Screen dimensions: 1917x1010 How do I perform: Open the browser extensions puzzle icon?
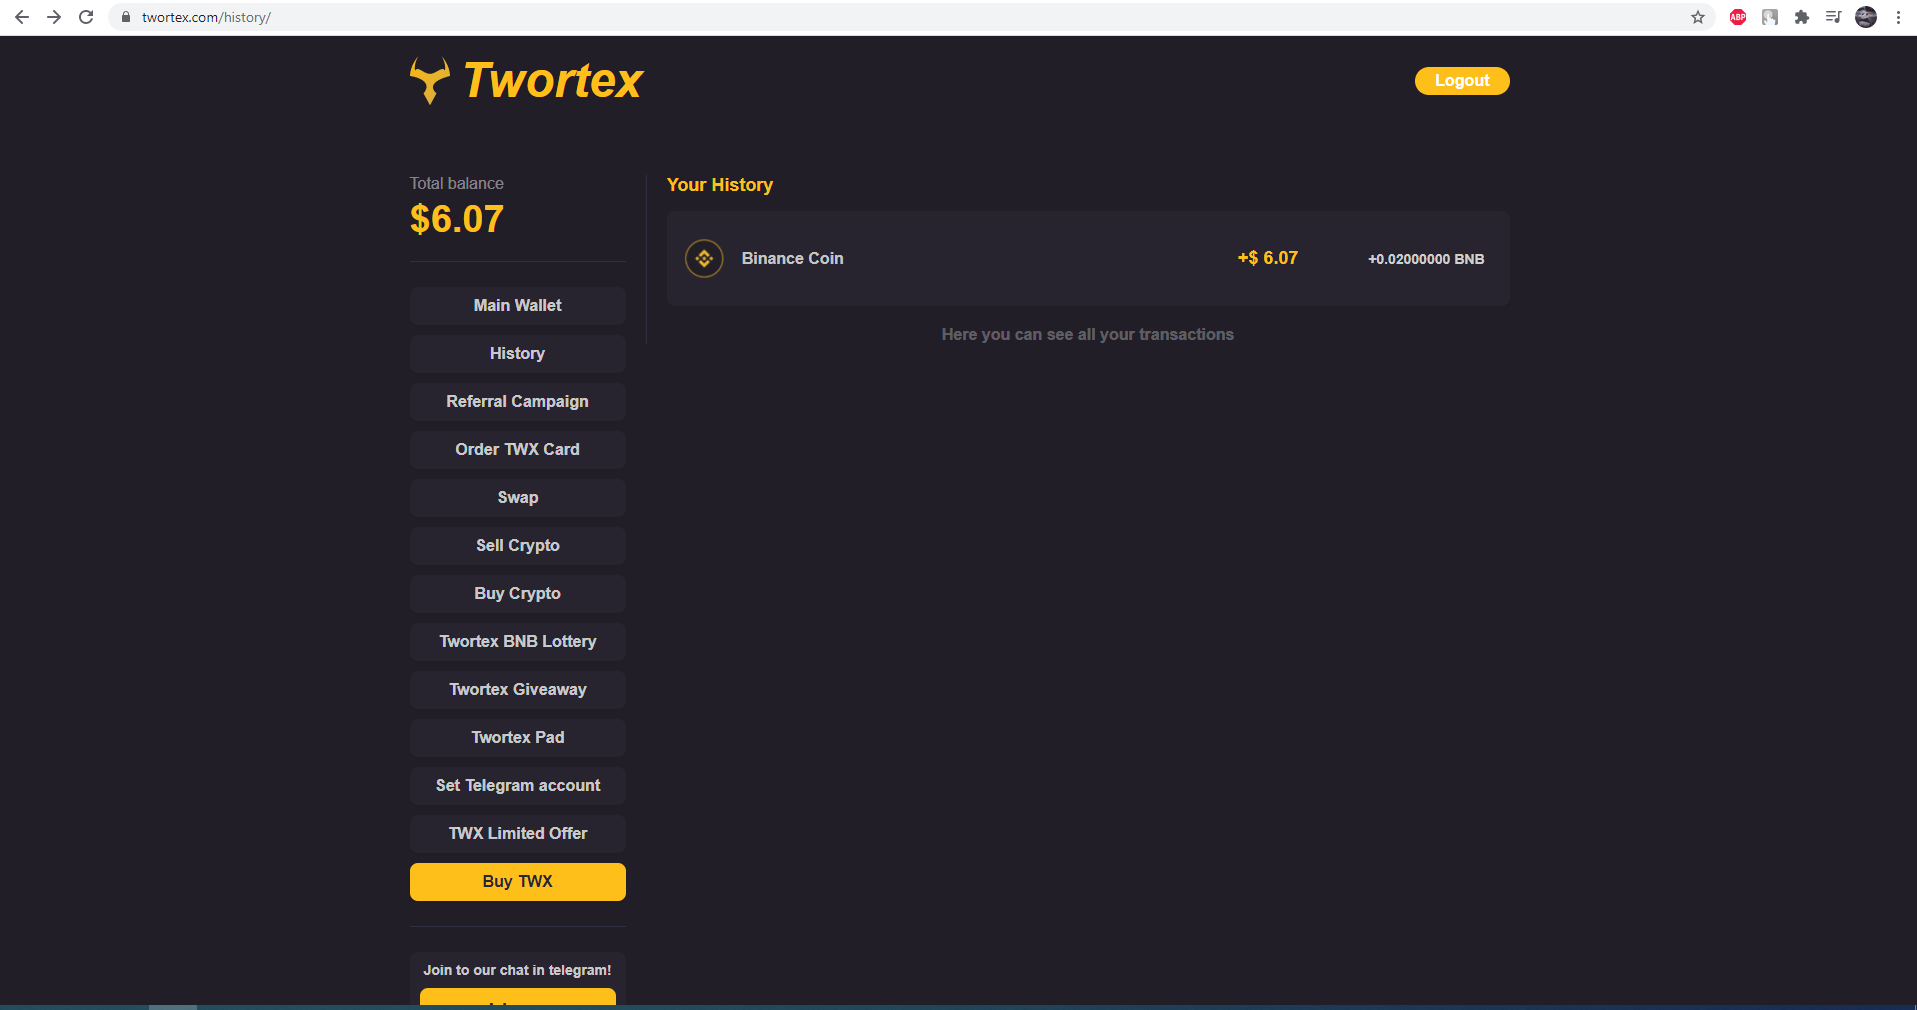tap(1802, 17)
